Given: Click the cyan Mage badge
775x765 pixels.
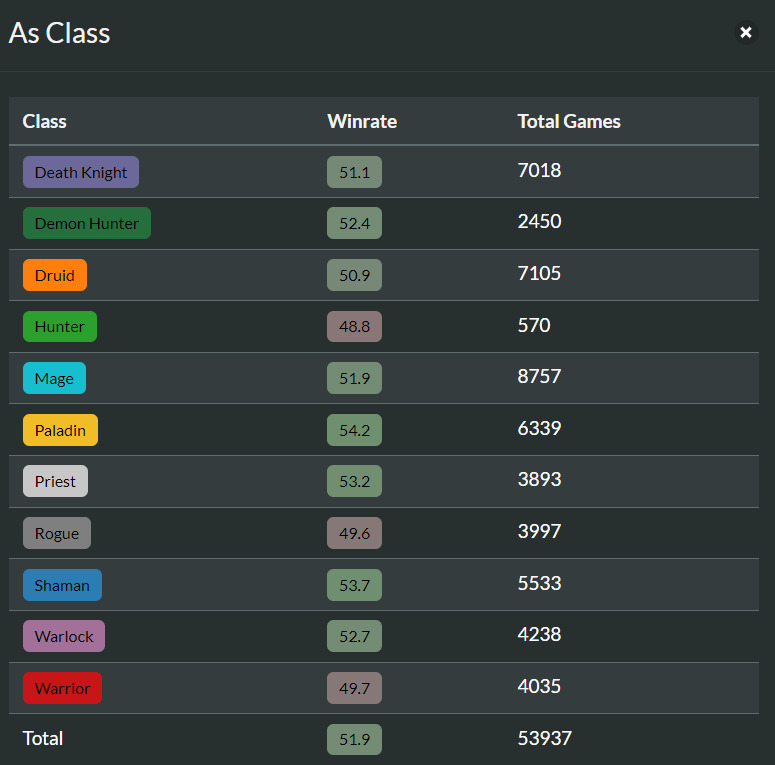Looking at the screenshot, I should (x=54, y=378).
